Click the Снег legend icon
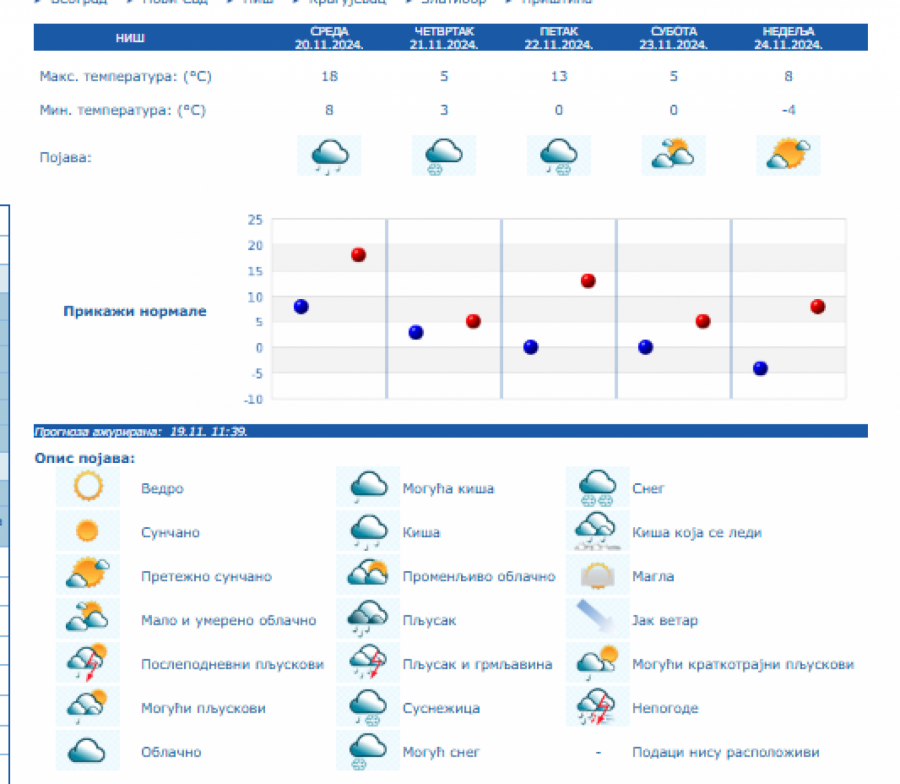The height and width of the screenshot is (784, 900). click(x=597, y=488)
